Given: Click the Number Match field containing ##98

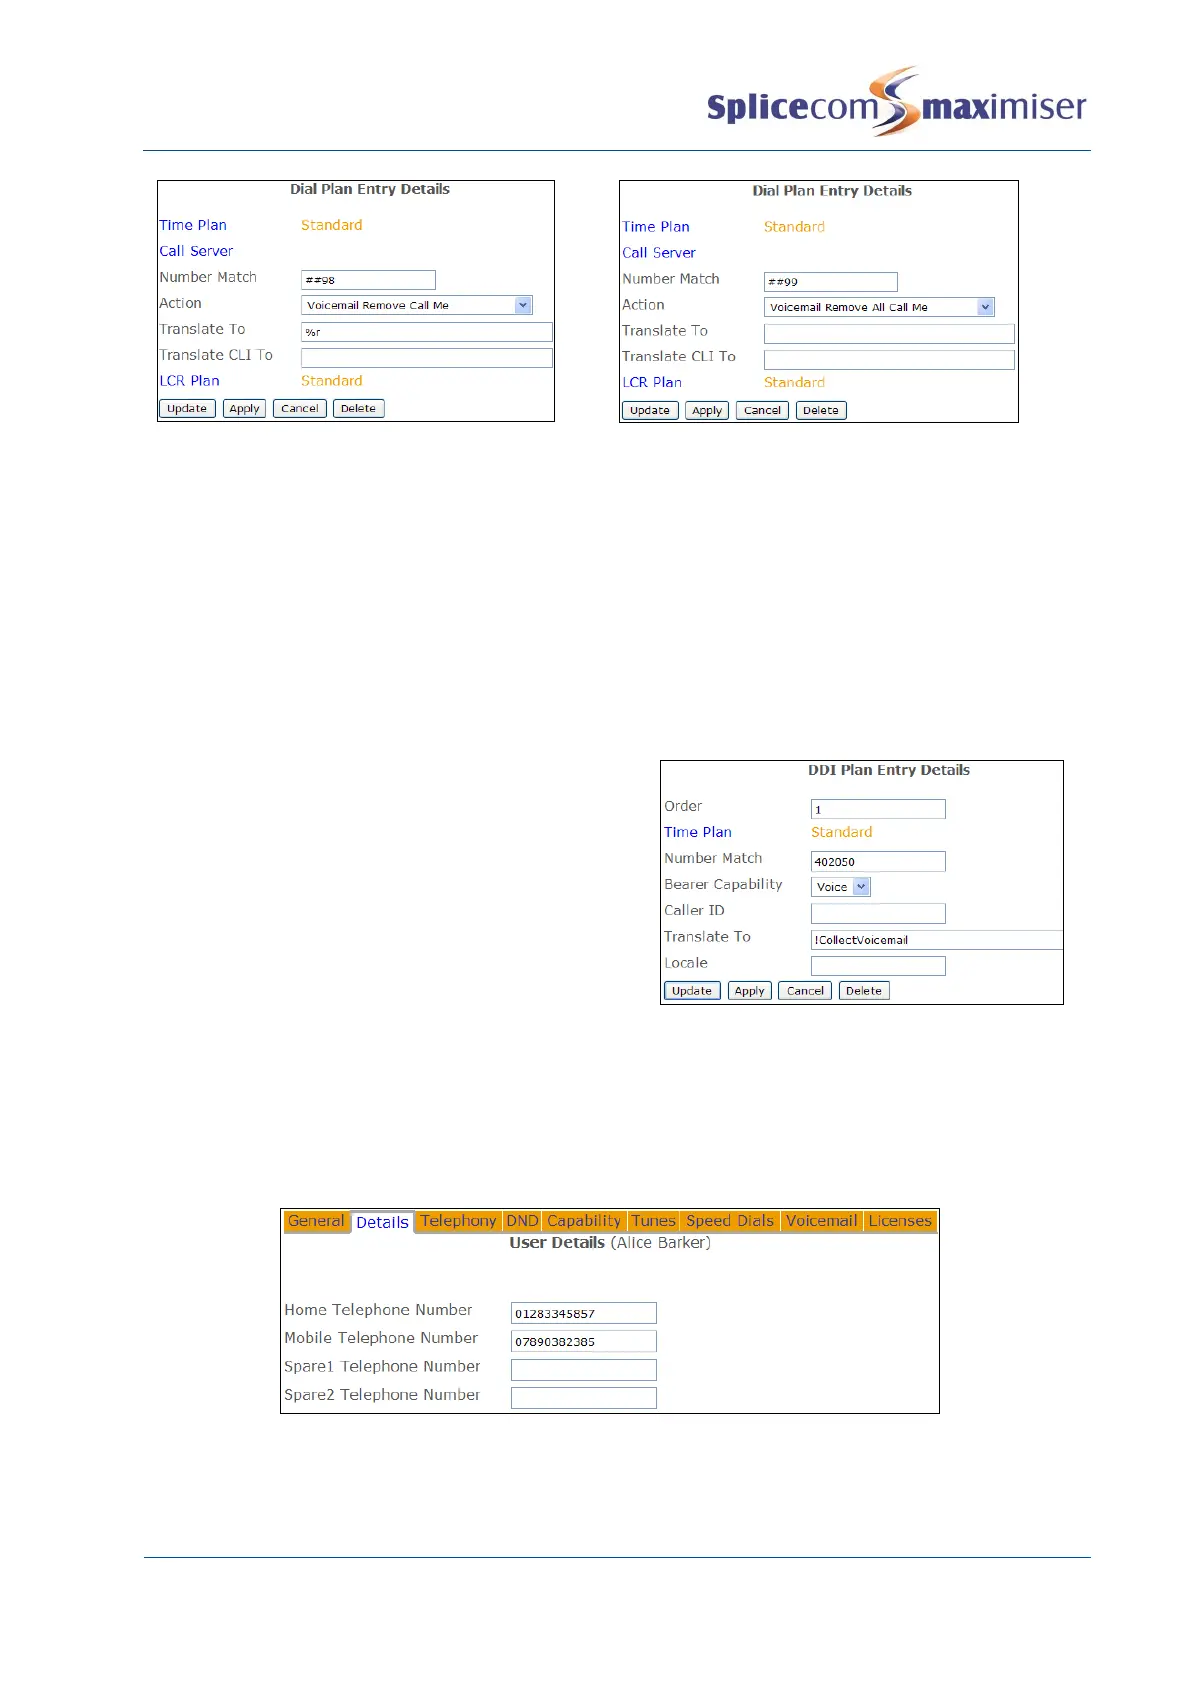Looking at the screenshot, I should pyautogui.click(x=368, y=280).
